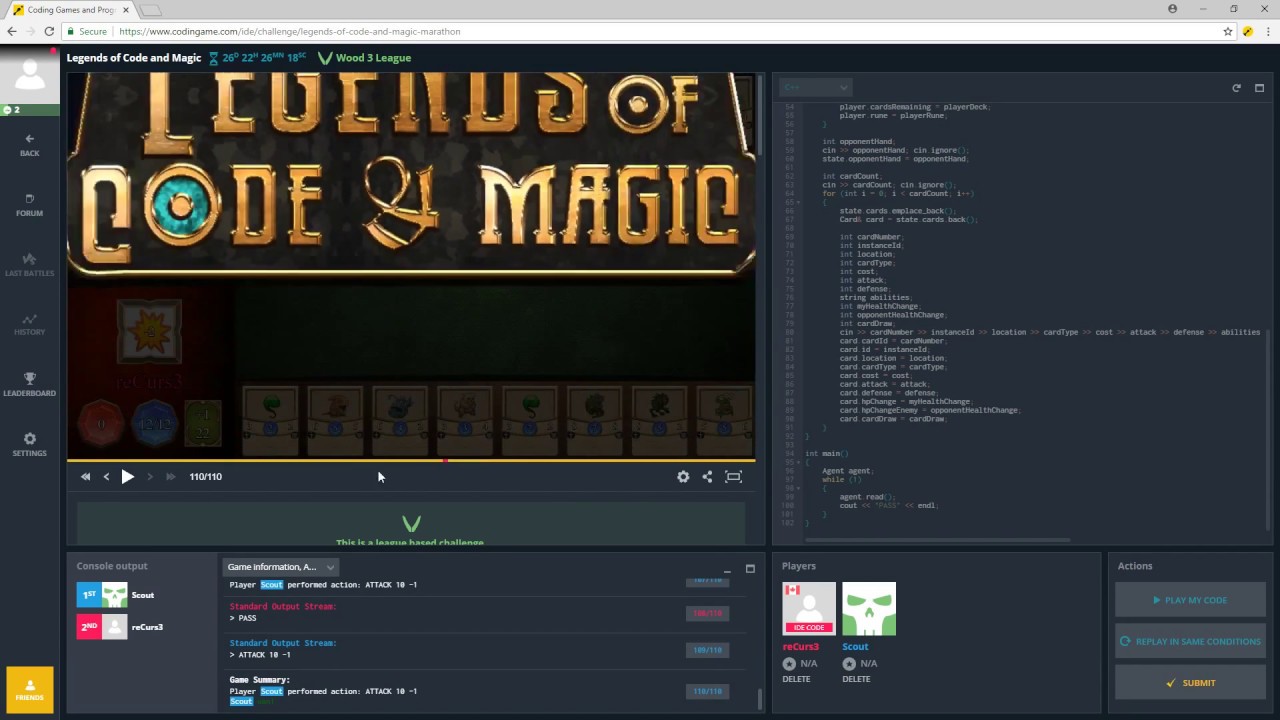Click the browser back arrow
Viewport: 1280px width, 720px height.
tap(12, 31)
